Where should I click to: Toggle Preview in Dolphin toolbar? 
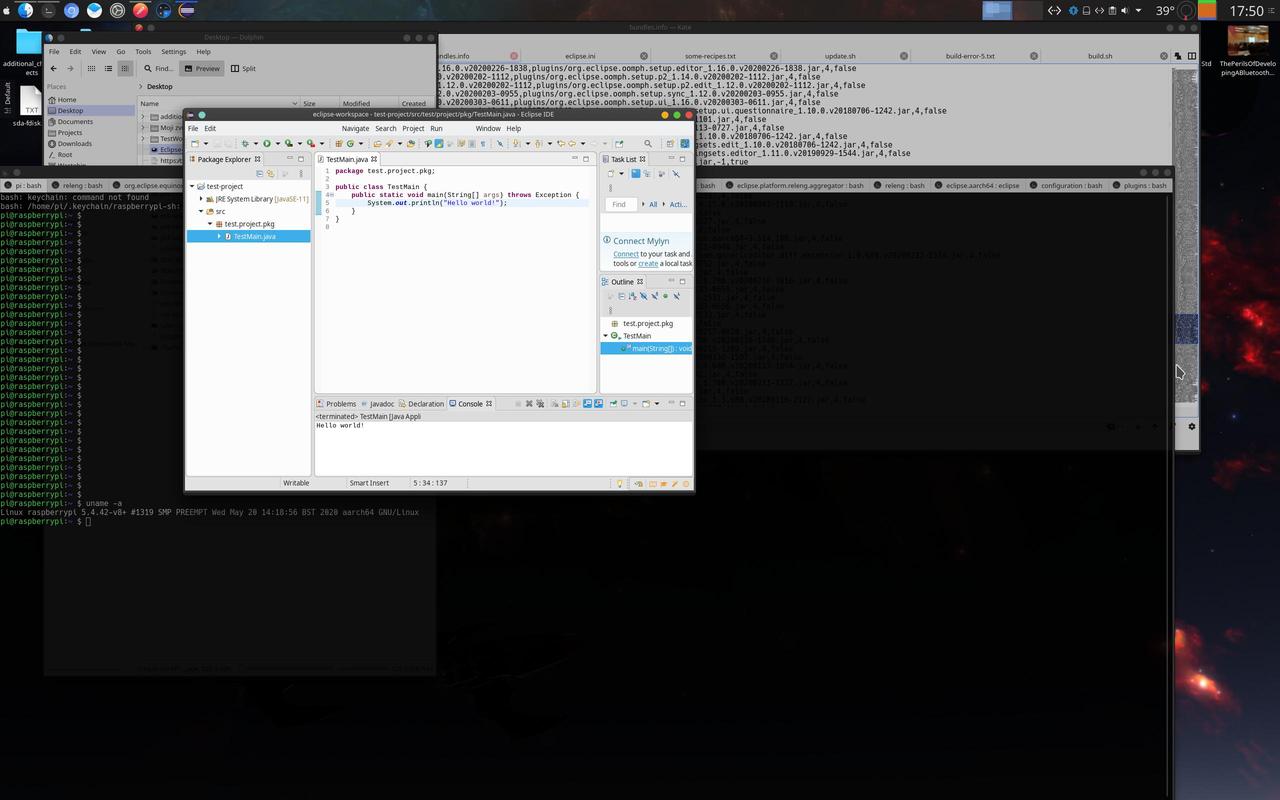(202, 68)
